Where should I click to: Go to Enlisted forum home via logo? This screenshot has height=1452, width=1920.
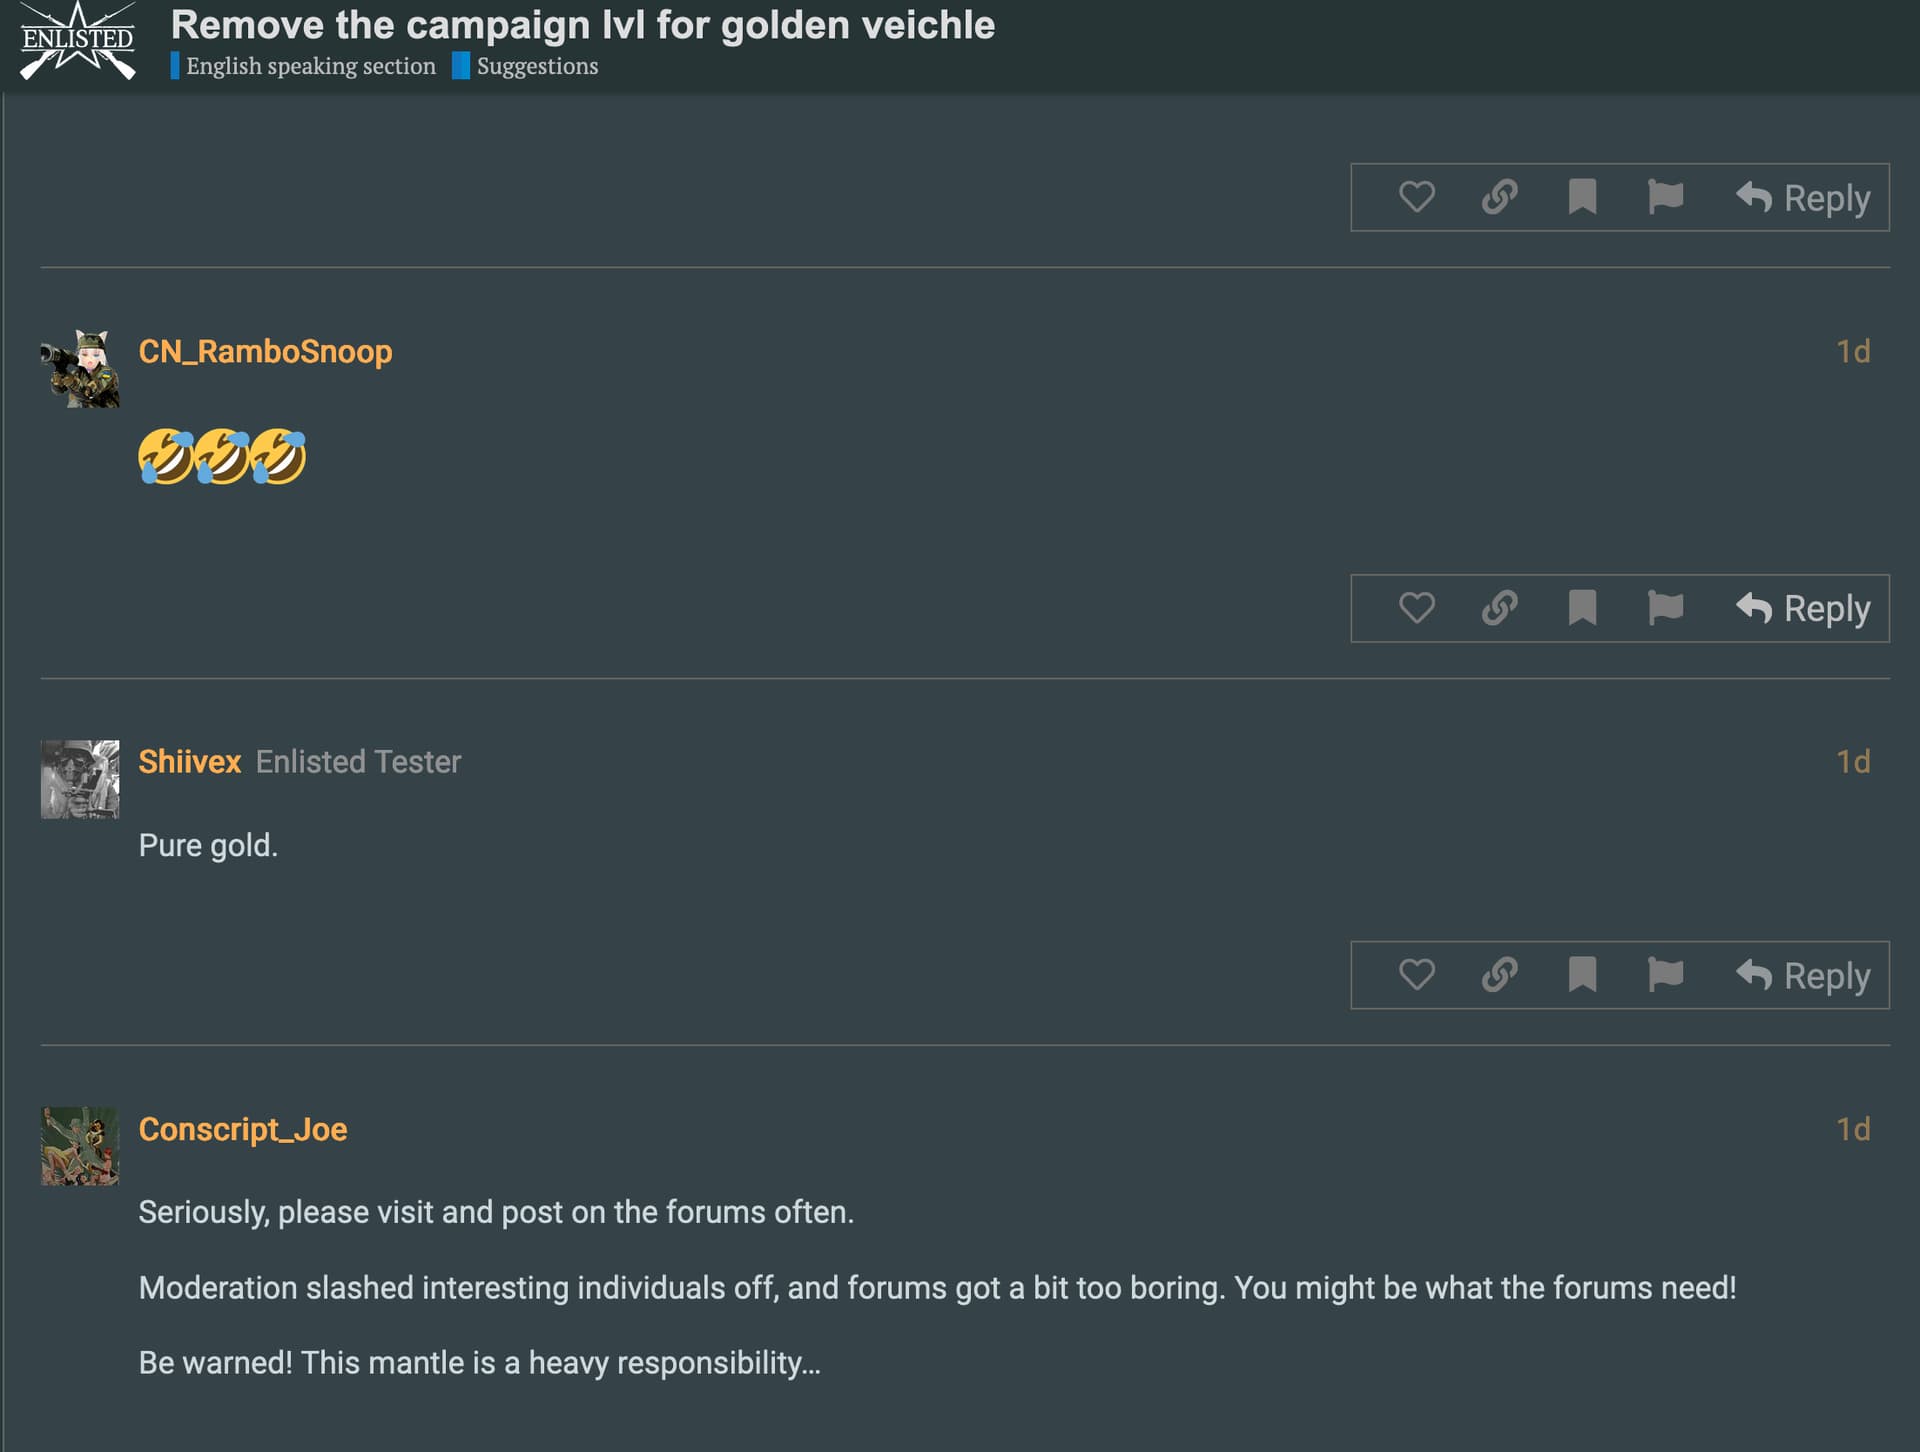click(x=78, y=42)
